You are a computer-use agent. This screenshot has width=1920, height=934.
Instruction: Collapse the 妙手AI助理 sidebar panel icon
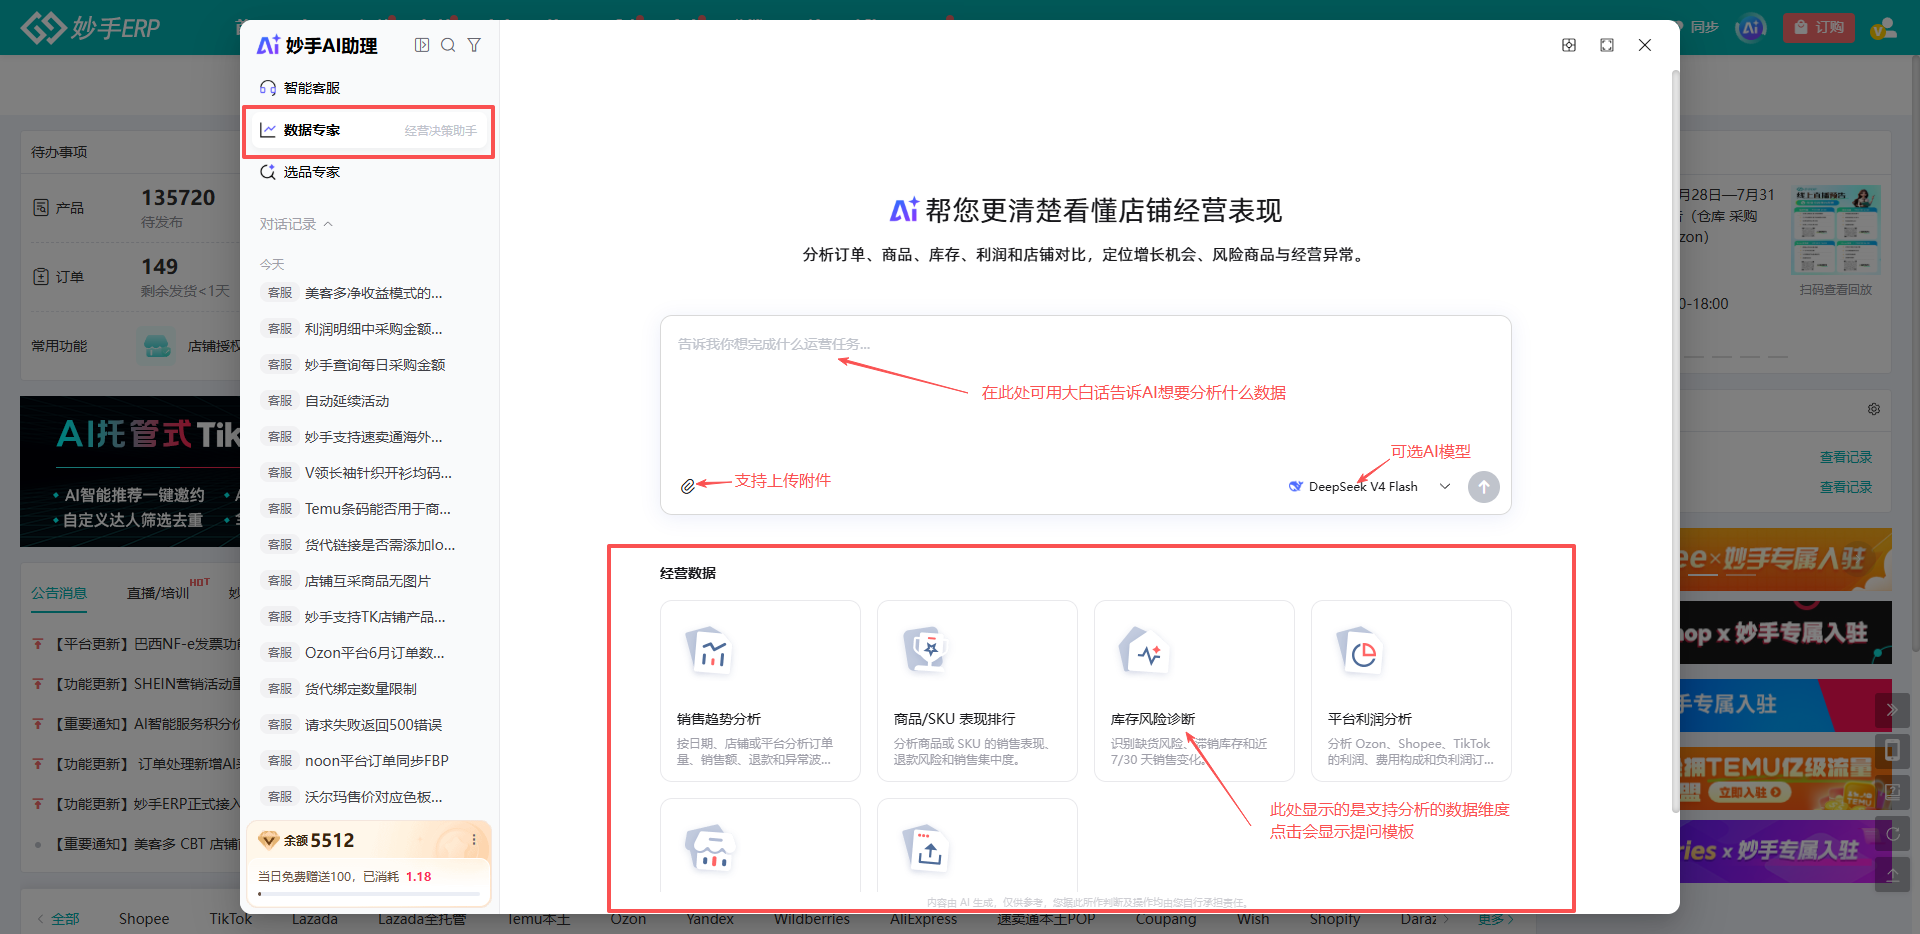pyautogui.click(x=422, y=45)
